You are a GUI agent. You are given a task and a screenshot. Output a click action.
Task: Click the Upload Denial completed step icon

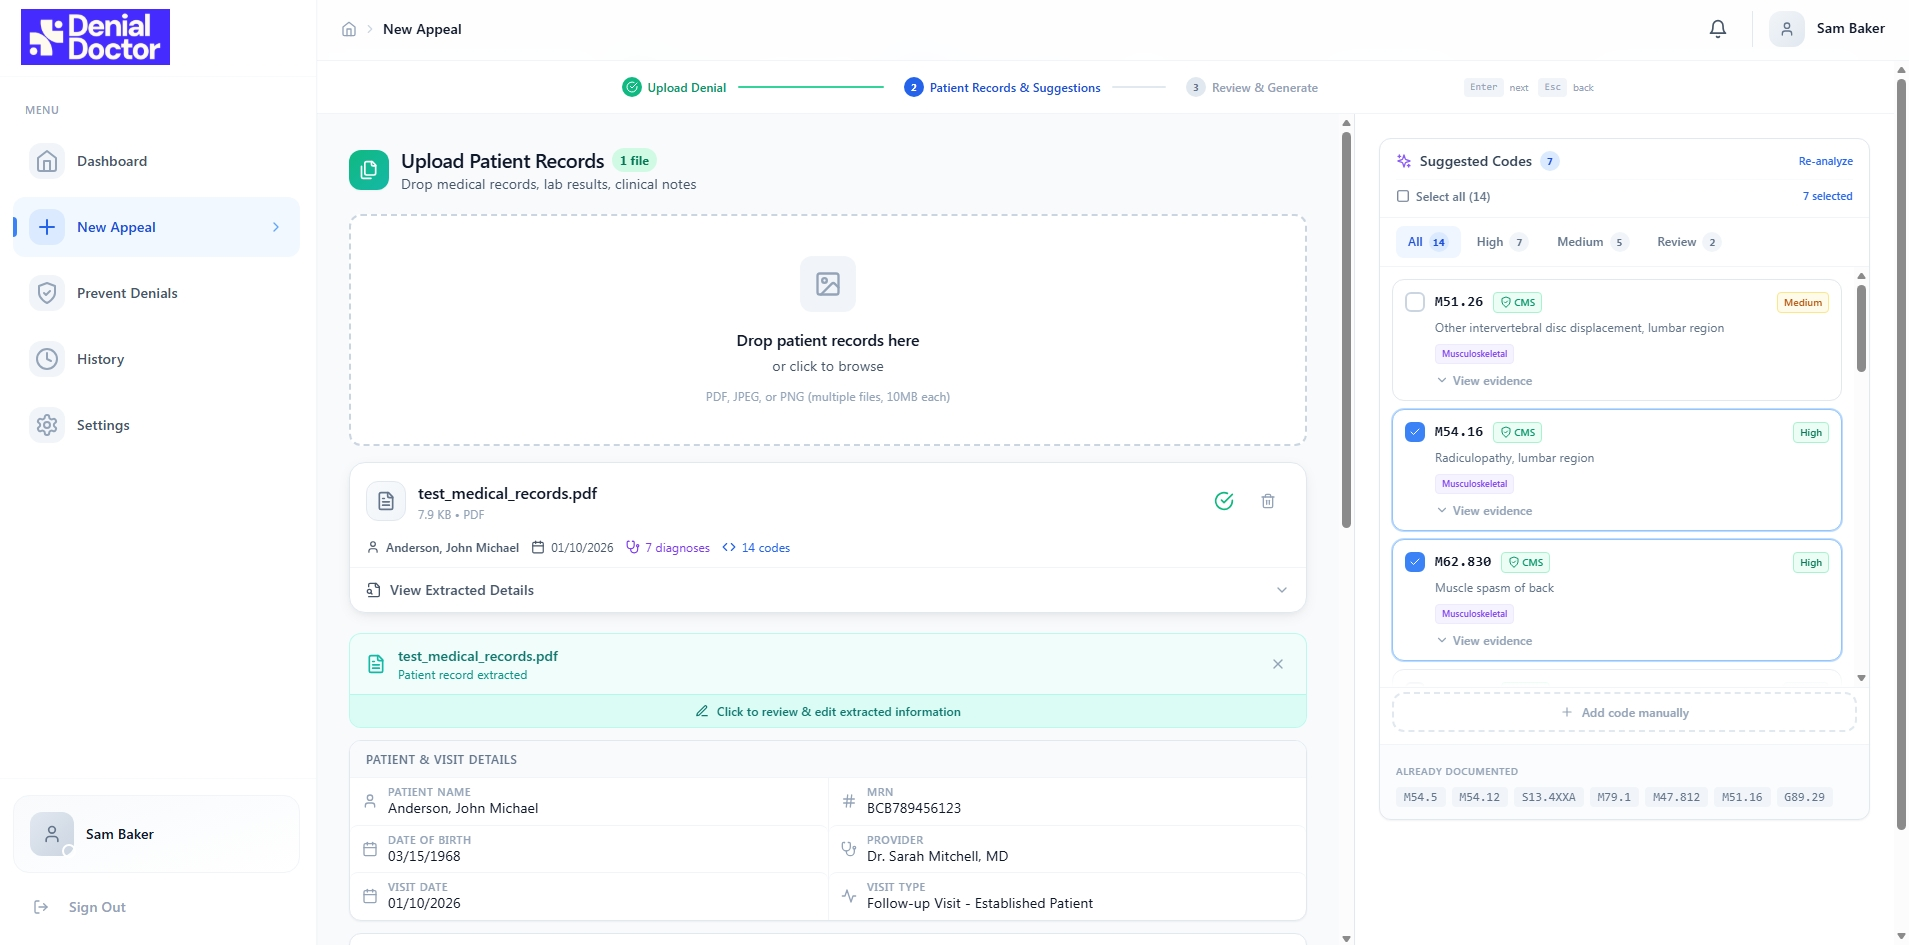[x=632, y=87]
